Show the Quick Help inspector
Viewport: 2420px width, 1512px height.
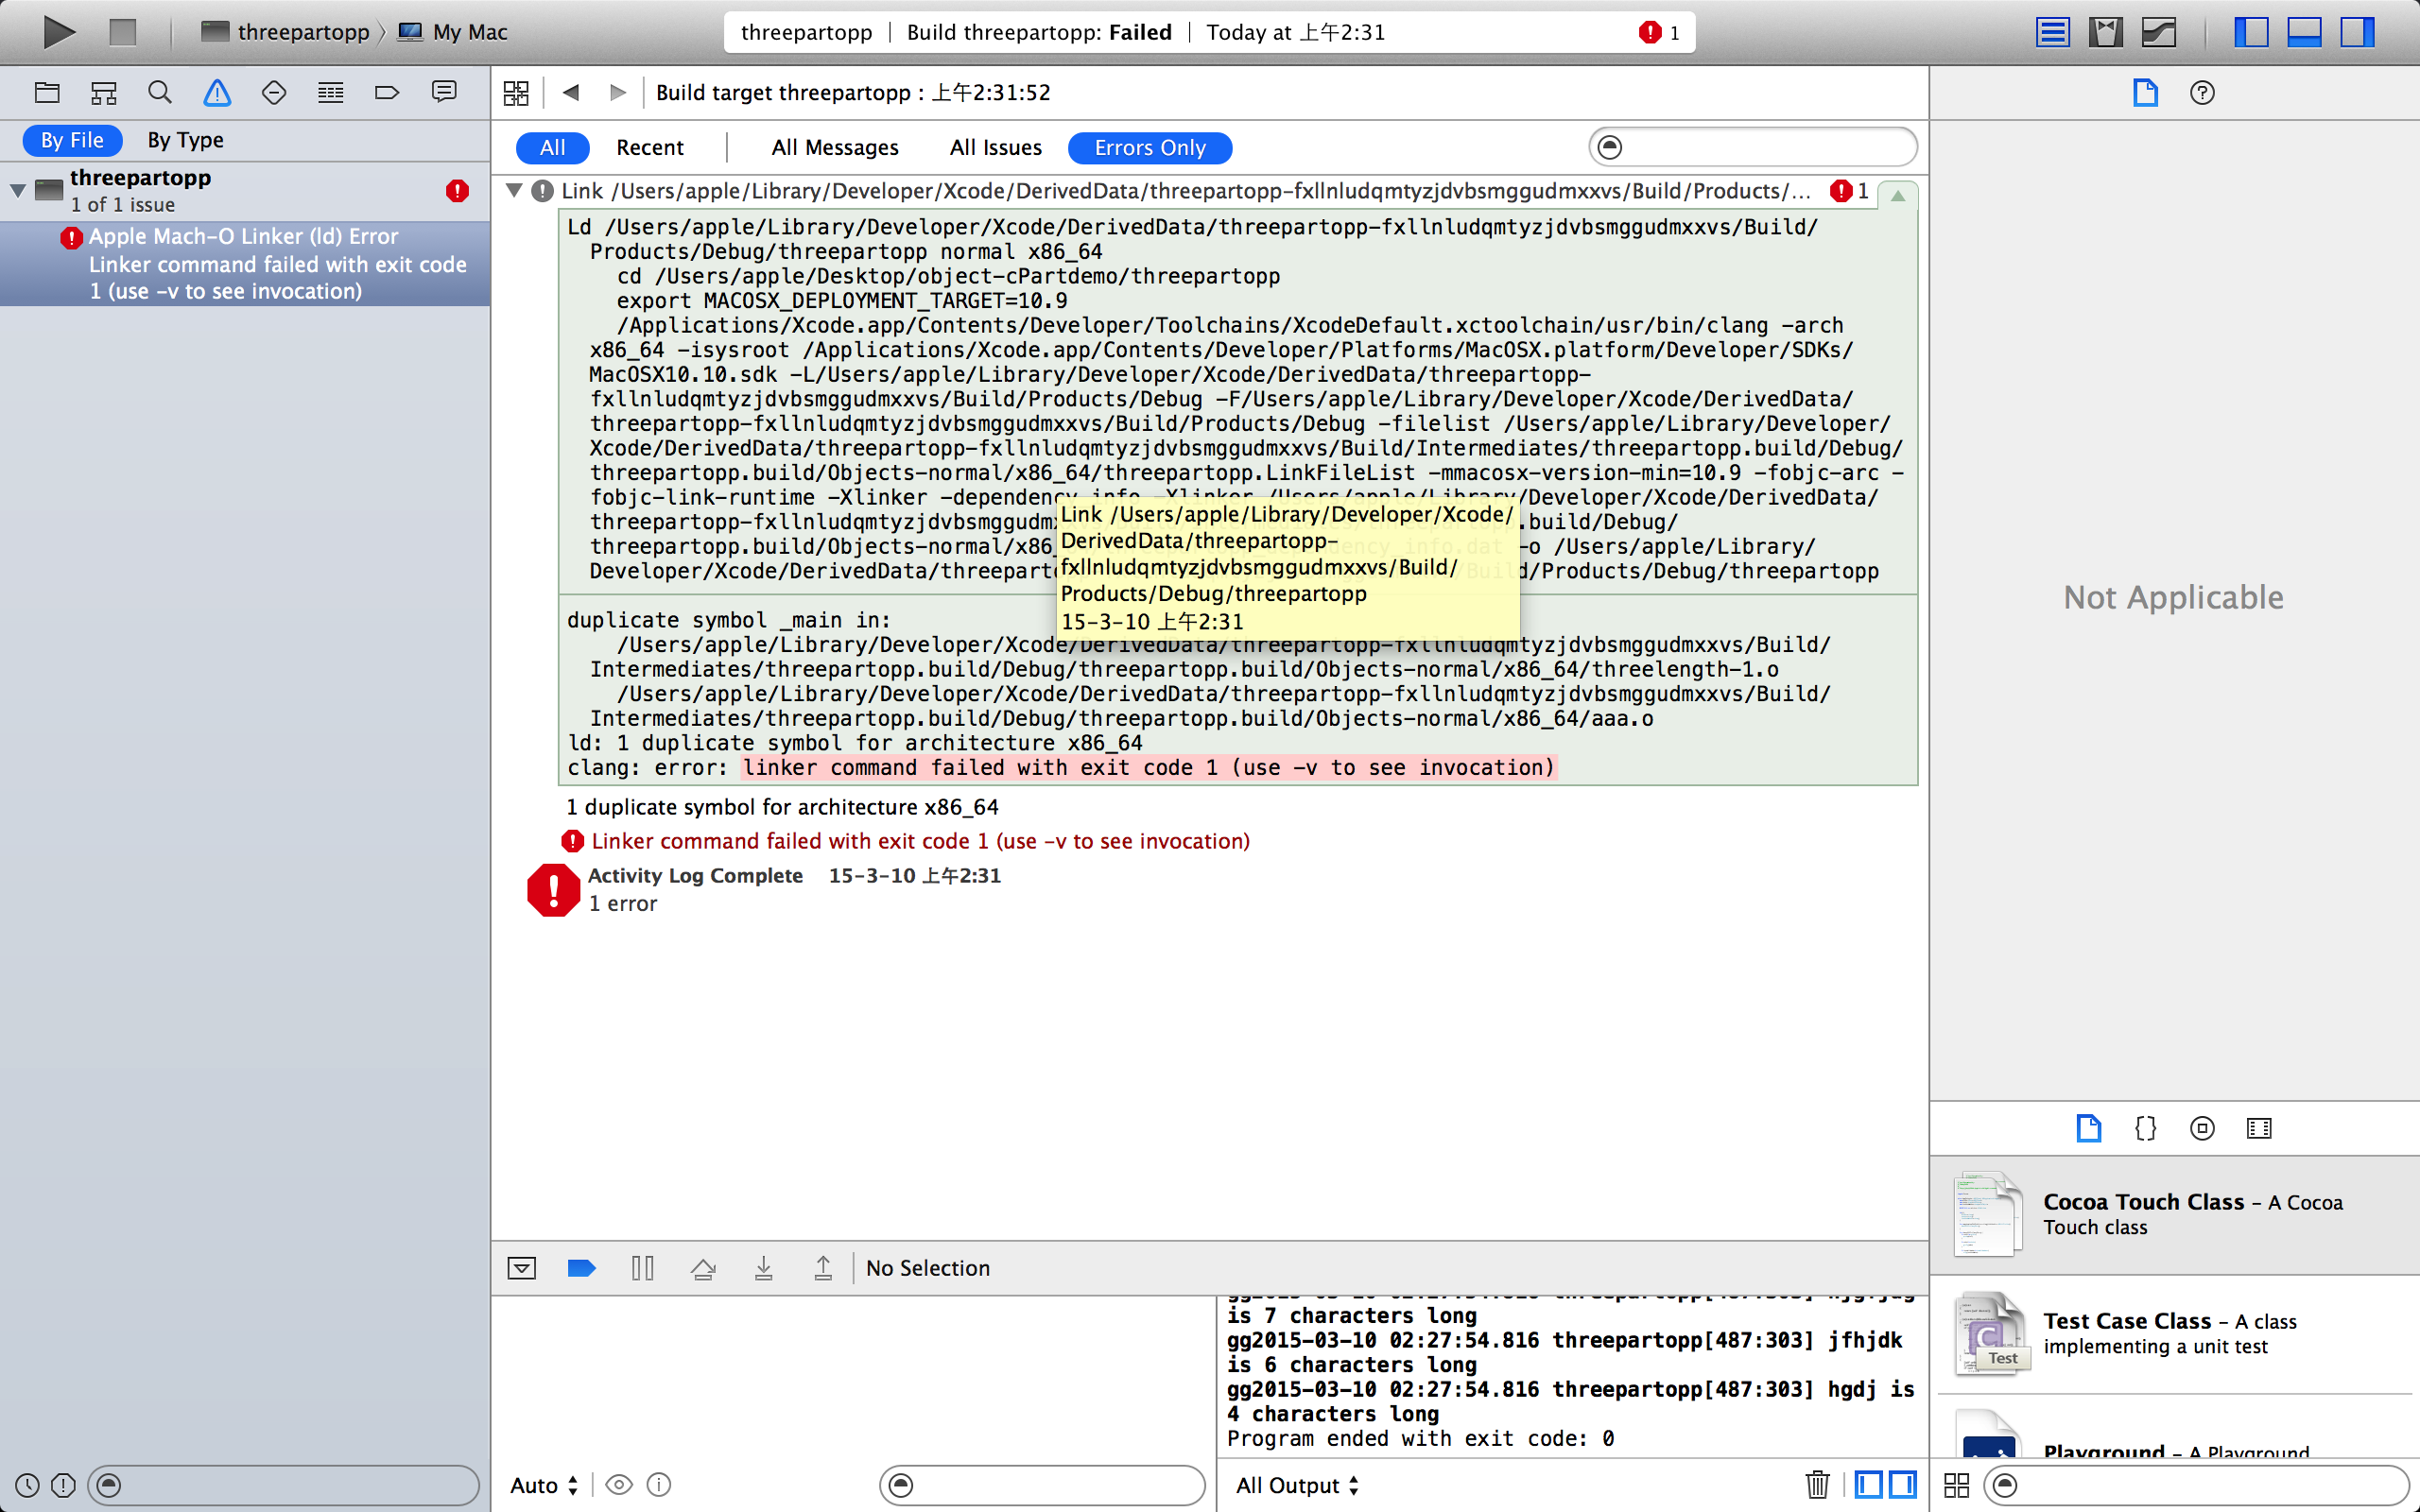2202,93
